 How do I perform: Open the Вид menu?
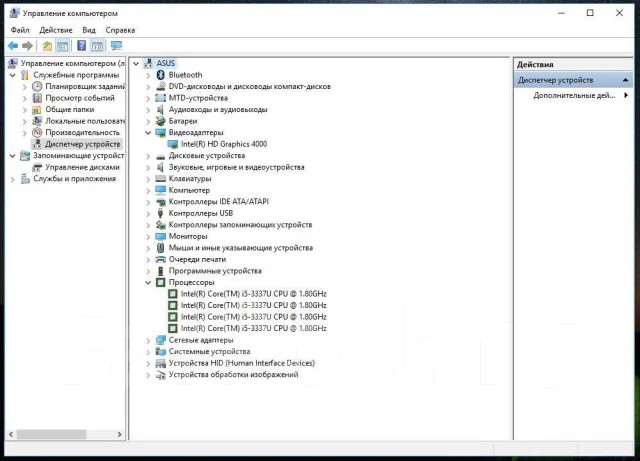click(89, 30)
